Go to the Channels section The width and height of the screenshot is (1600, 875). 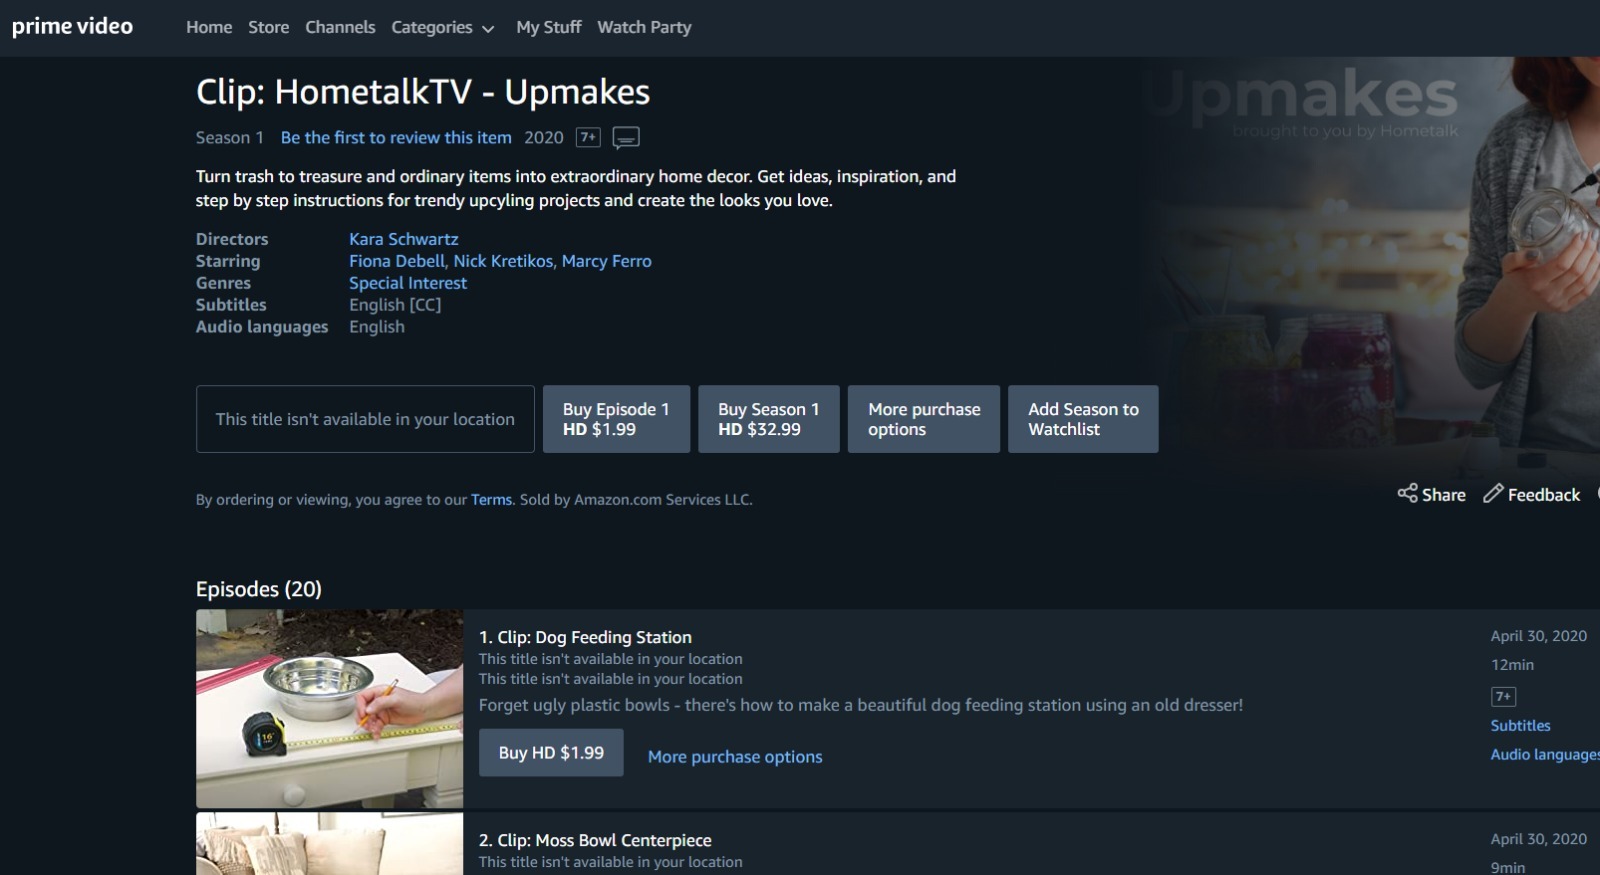tap(340, 27)
